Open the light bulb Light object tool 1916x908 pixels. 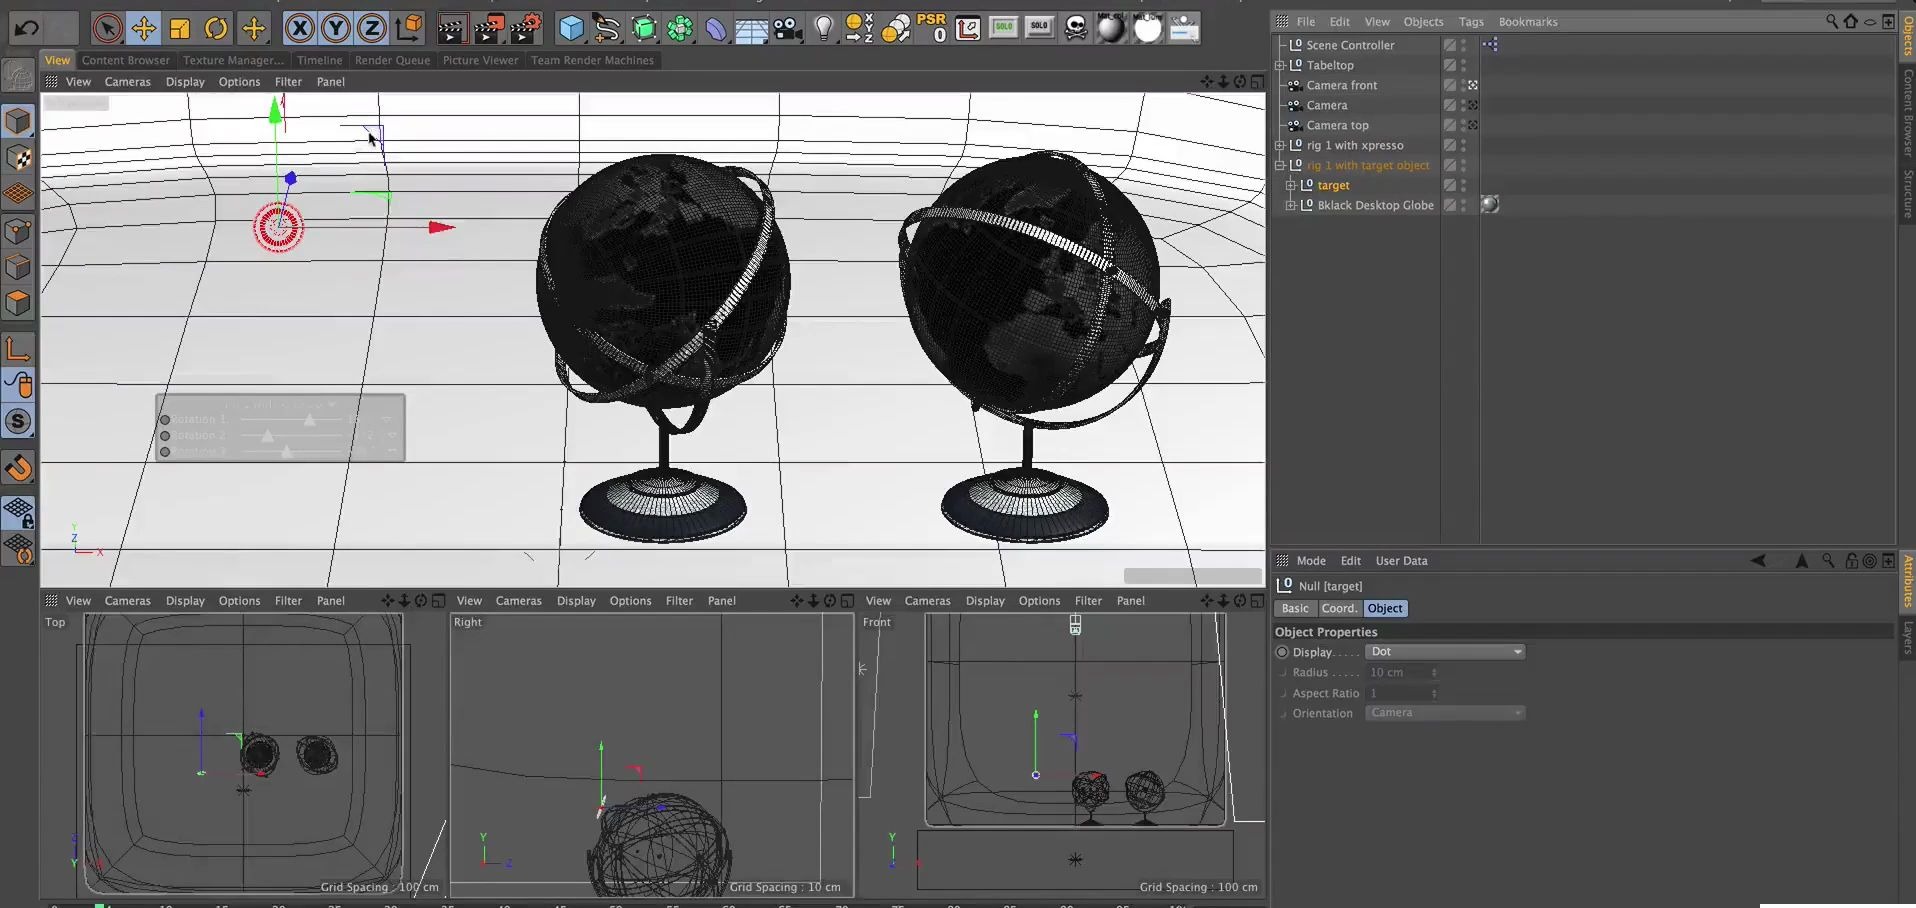pos(823,29)
